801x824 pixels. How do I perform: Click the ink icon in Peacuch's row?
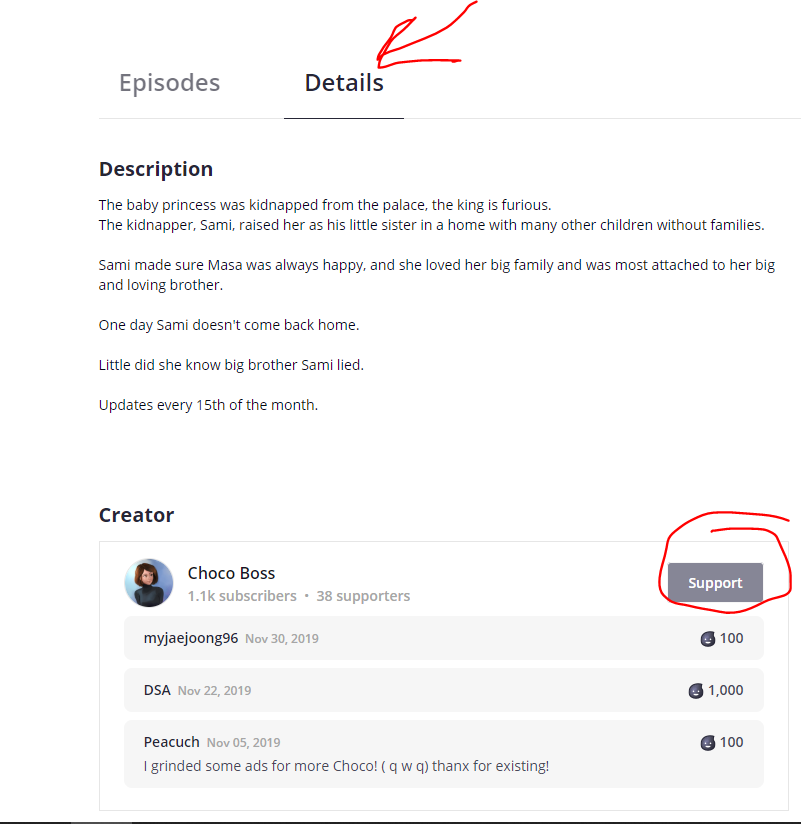[708, 743]
